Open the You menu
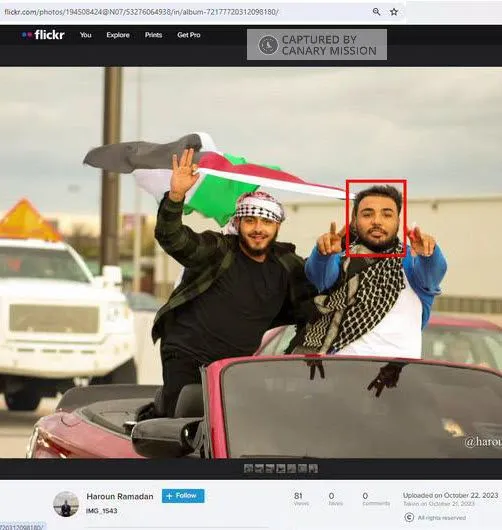 pos(86,35)
